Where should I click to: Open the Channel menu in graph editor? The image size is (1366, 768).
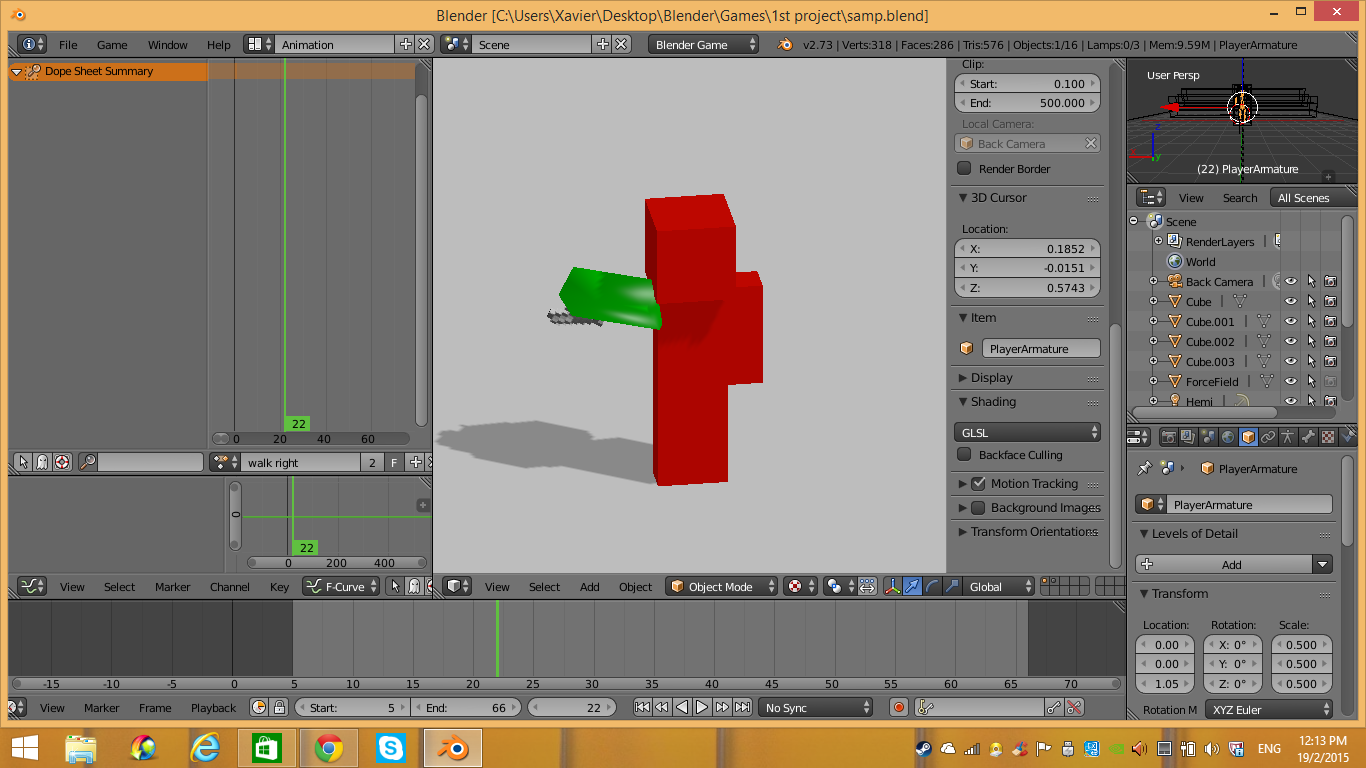tap(229, 586)
